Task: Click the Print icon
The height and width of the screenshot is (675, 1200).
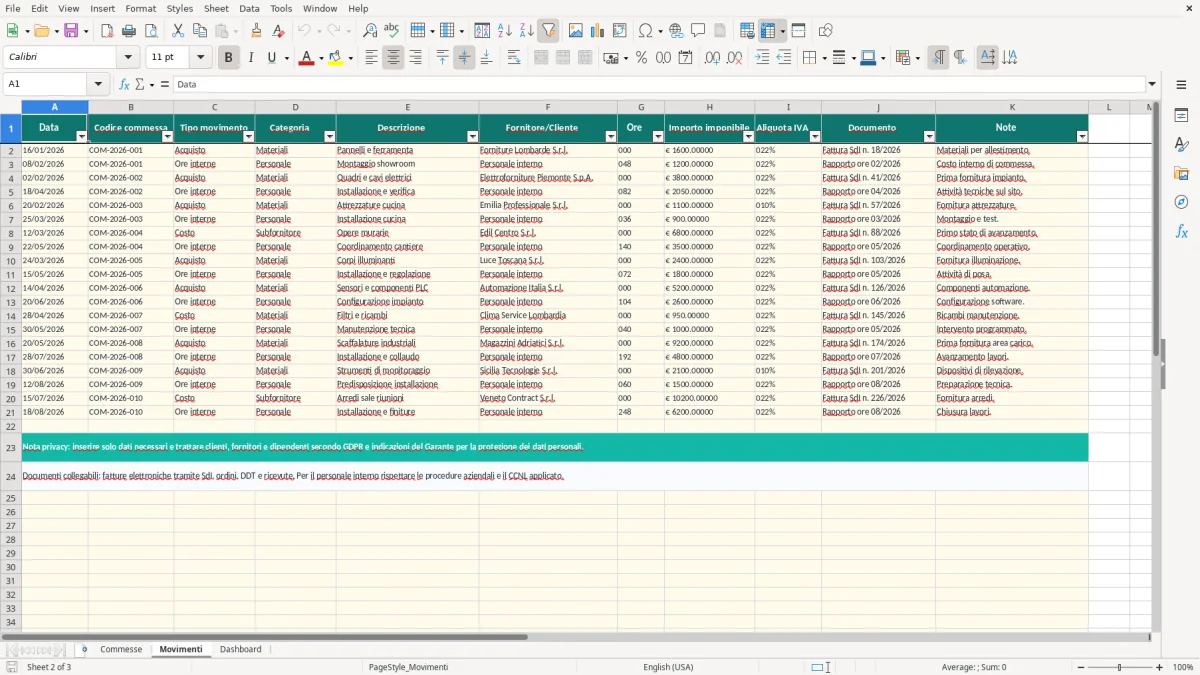Action: point(129,31)
